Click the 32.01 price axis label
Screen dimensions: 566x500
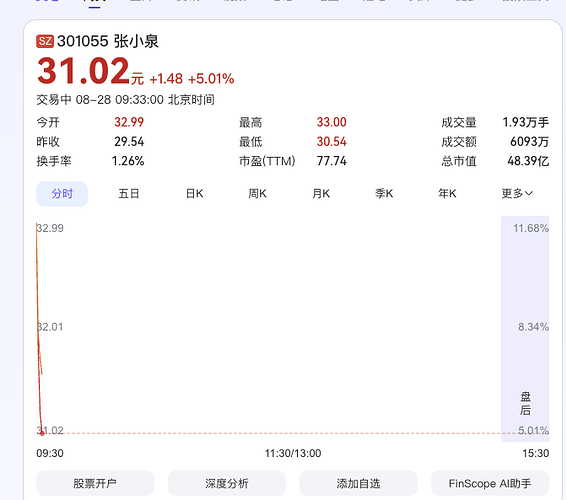[50, 327]
